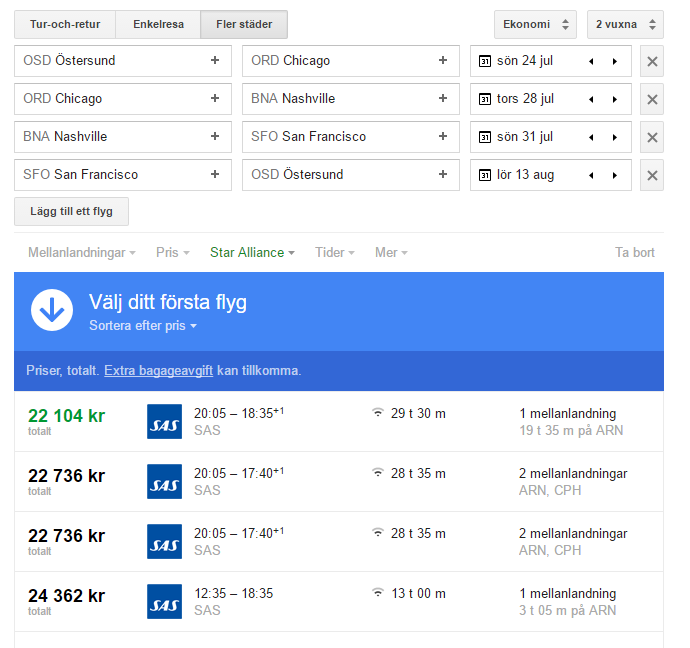This screenshot has height=648, width=690.
Task: Open the Star Alliance filter menu
Action: (252, 253)
